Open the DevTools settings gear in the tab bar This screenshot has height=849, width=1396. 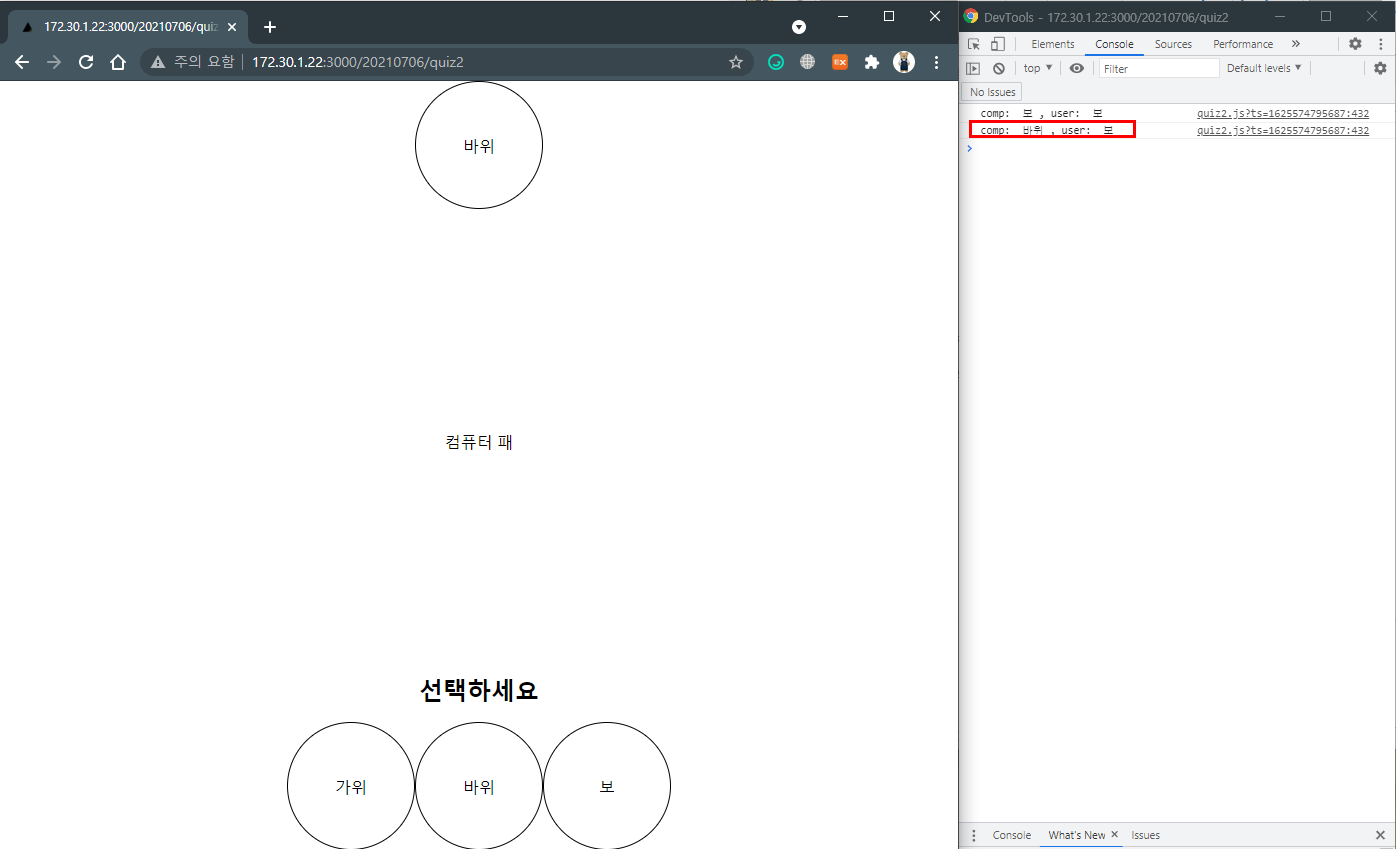click(x=1355, y=44)
